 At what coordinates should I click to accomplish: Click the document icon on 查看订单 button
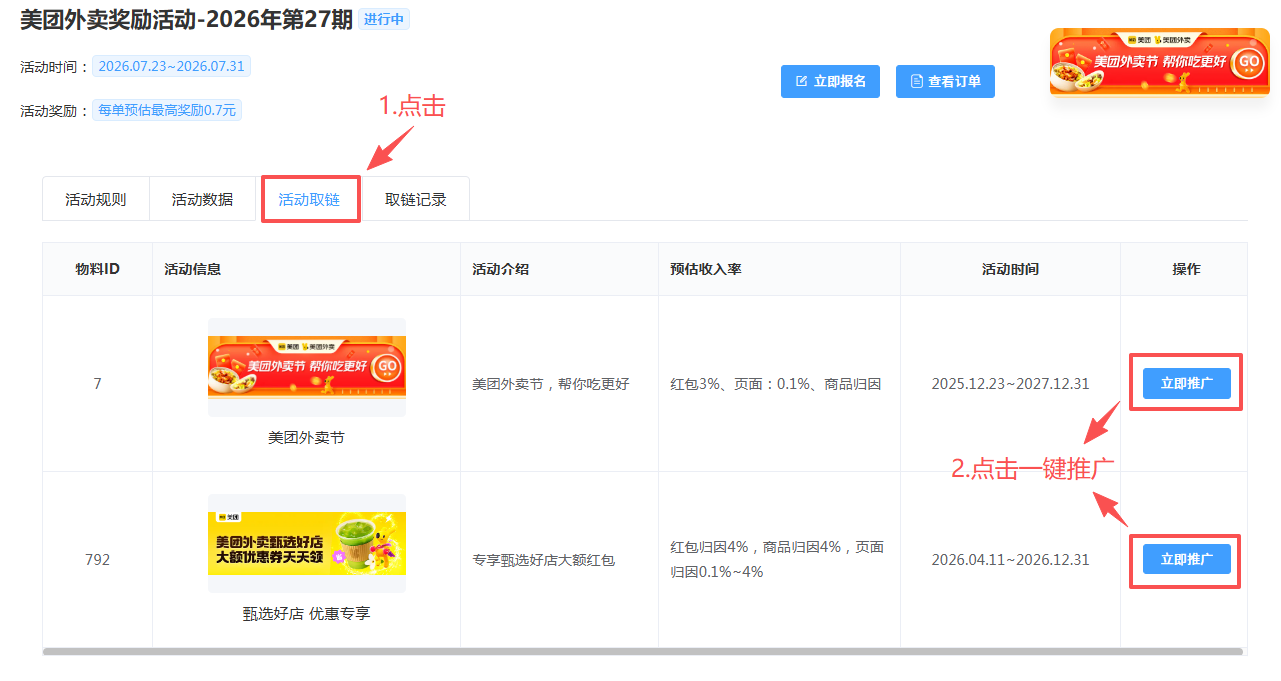[916, 81]
